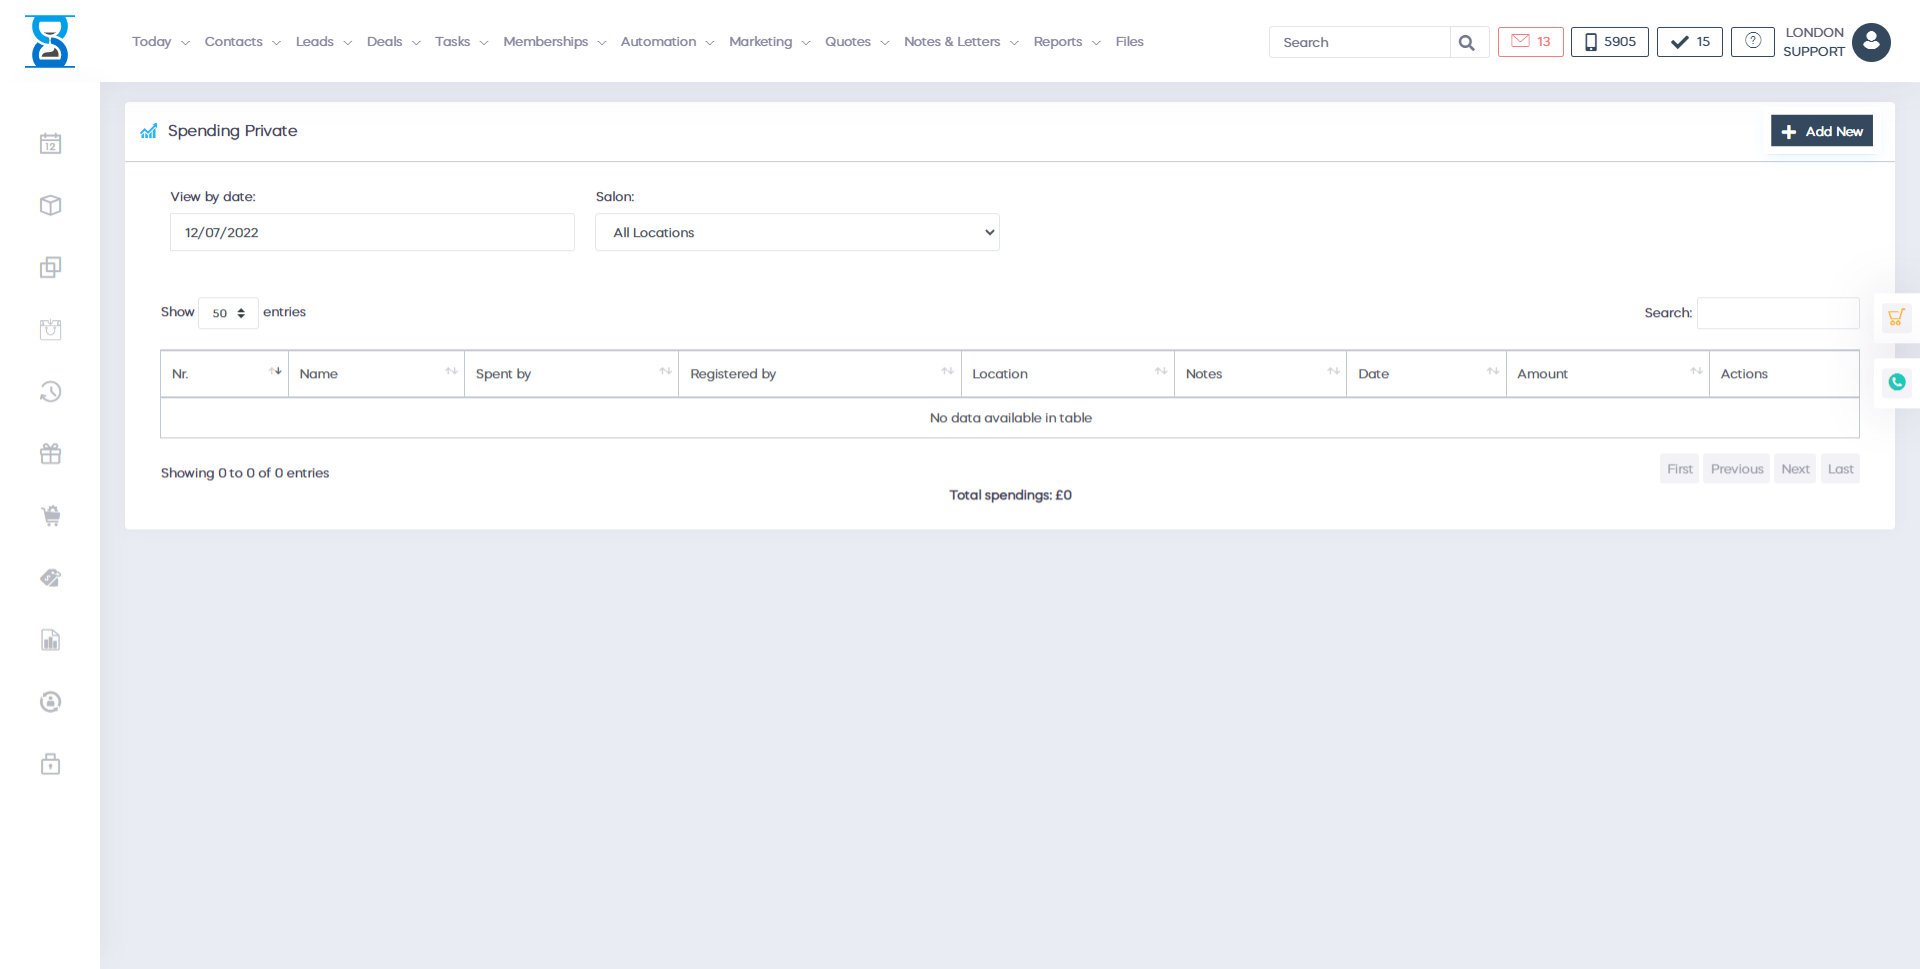Click the padlock icon at the sidebar bottom

50,763
